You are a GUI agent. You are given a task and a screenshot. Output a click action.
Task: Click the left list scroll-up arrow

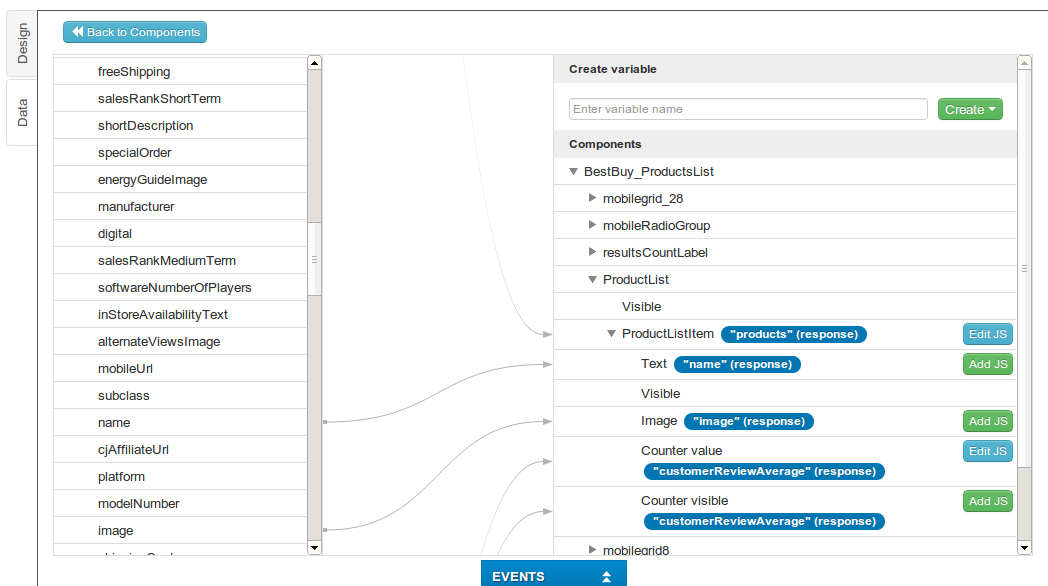314,63
